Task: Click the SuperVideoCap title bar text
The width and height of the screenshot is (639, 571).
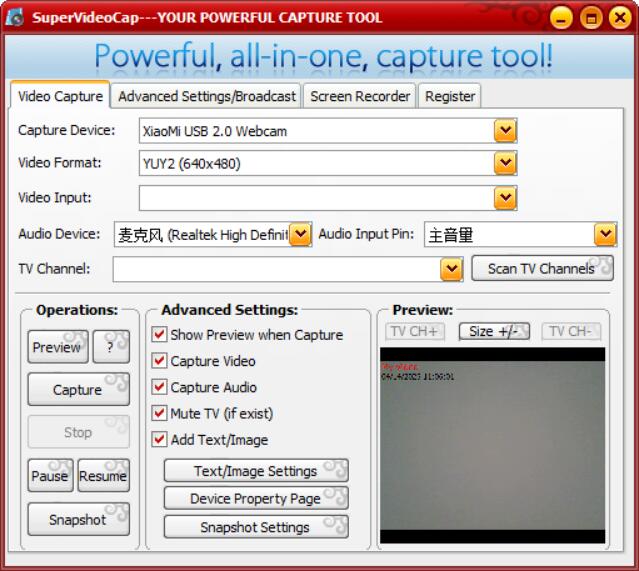Action: click(x=207, y=18)
